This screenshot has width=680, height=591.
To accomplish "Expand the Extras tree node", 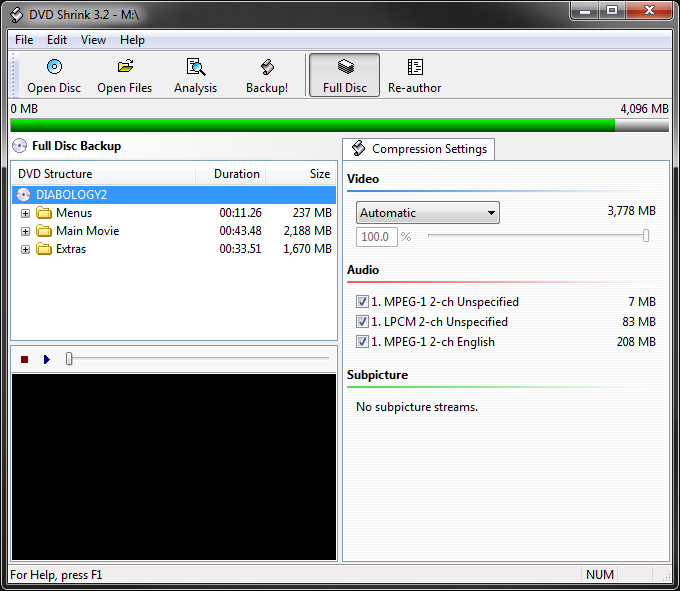I will (26, 249).
